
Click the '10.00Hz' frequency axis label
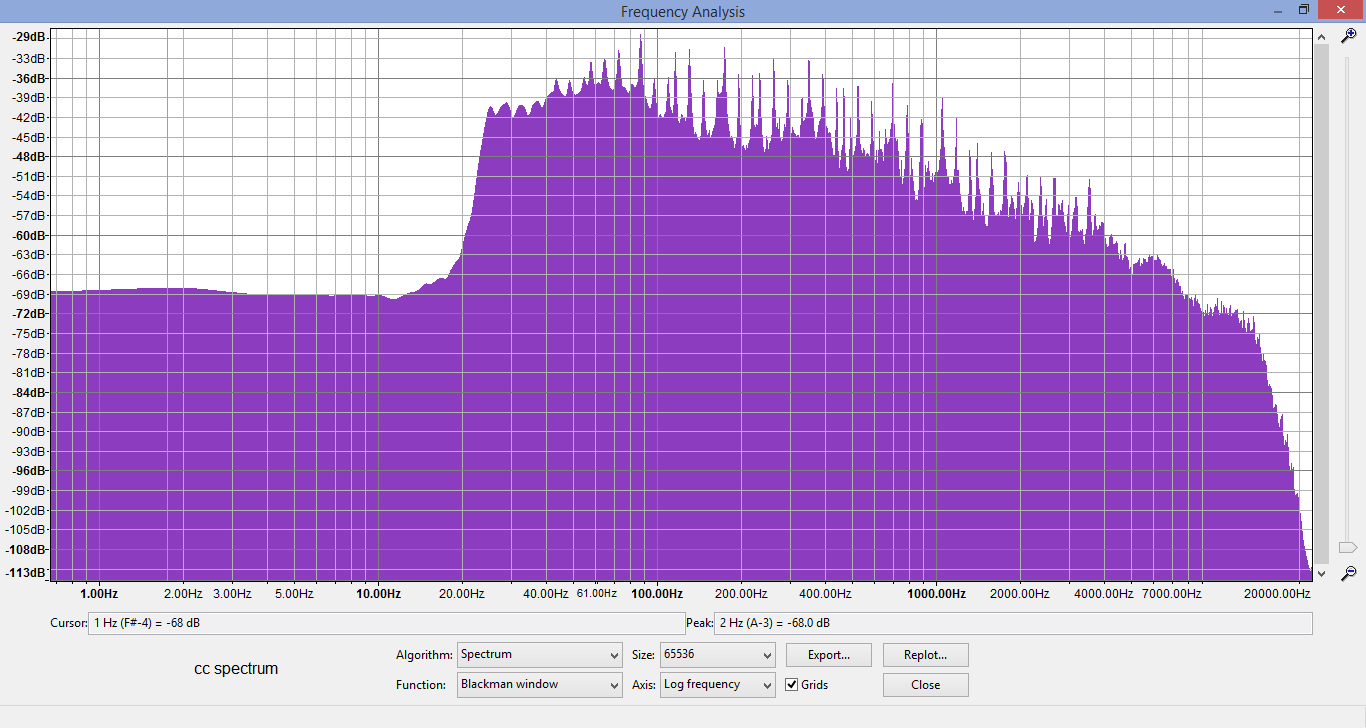pos(378,594)
